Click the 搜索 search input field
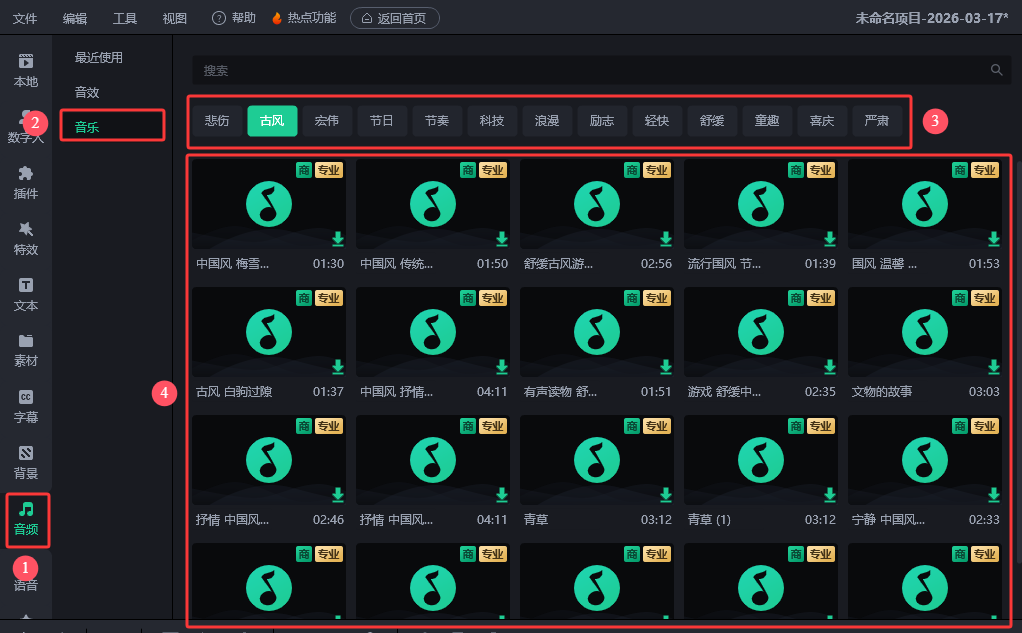The height and width of the screenshot is (633, 1022). [x=590, y=70]
